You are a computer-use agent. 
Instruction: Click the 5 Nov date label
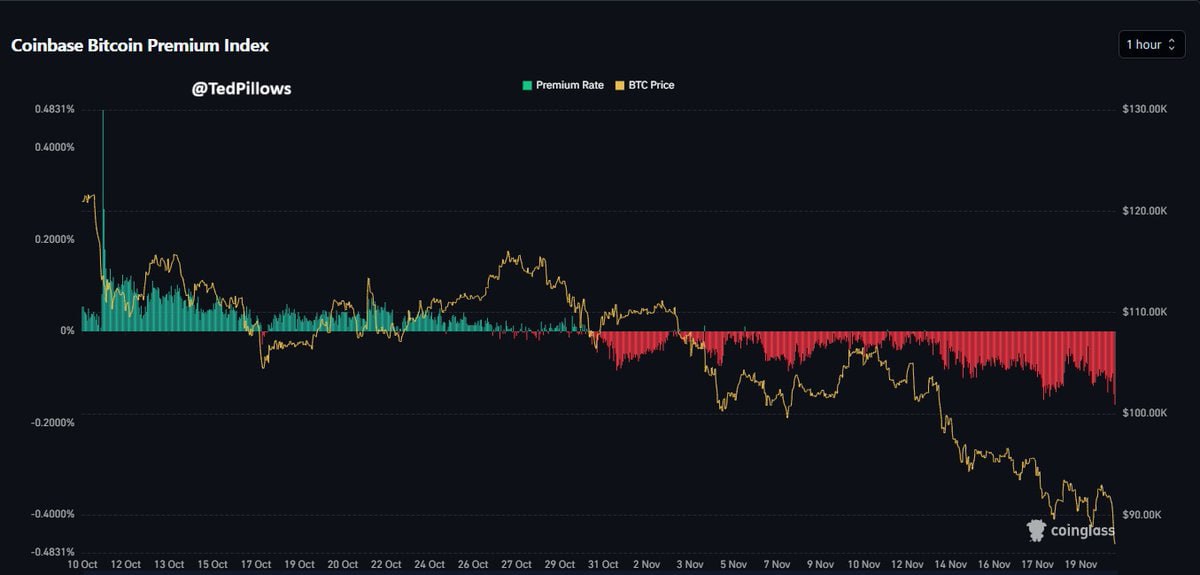[734, 564]
